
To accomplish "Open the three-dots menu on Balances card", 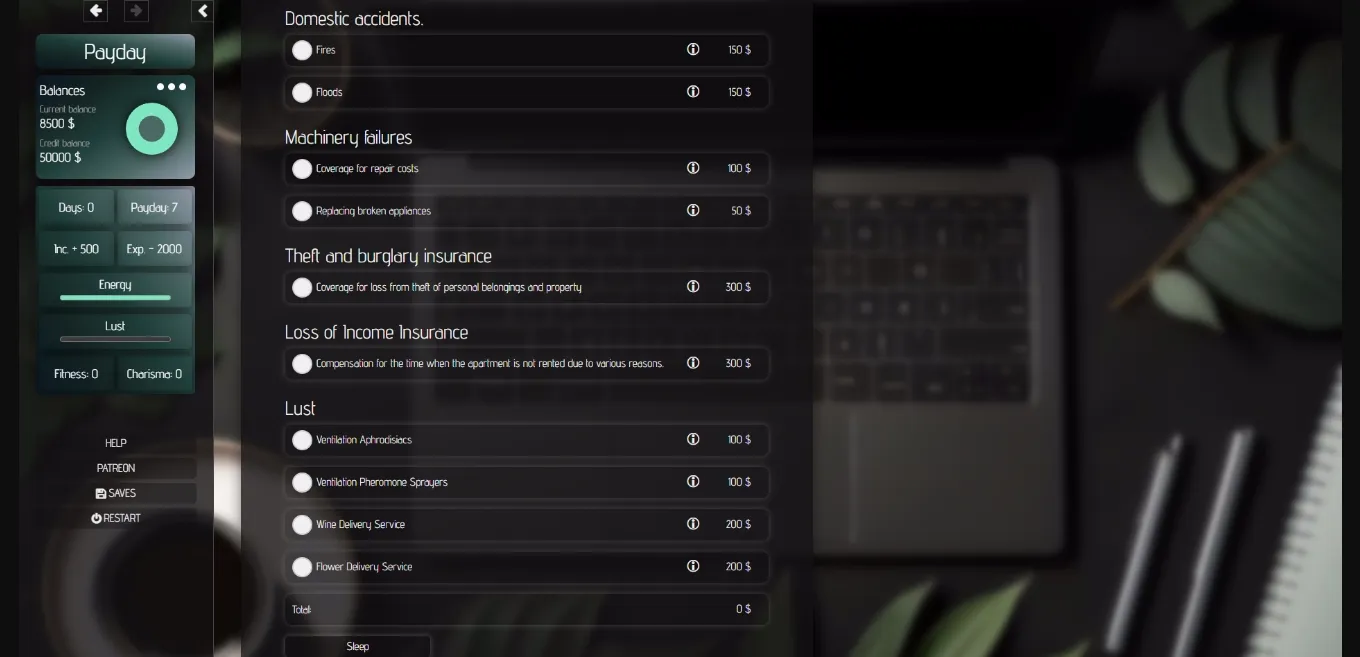I will click(171, 87).
